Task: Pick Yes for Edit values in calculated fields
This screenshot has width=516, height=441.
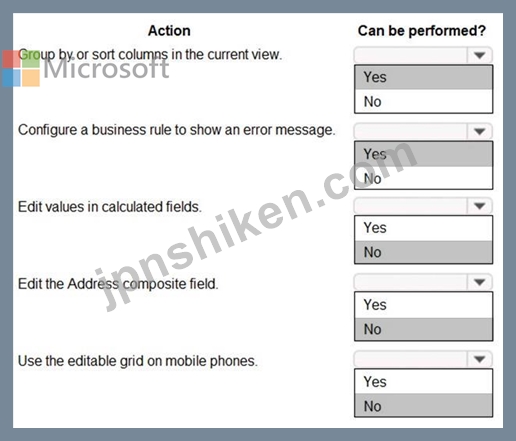Action: (x=423, y=228)
